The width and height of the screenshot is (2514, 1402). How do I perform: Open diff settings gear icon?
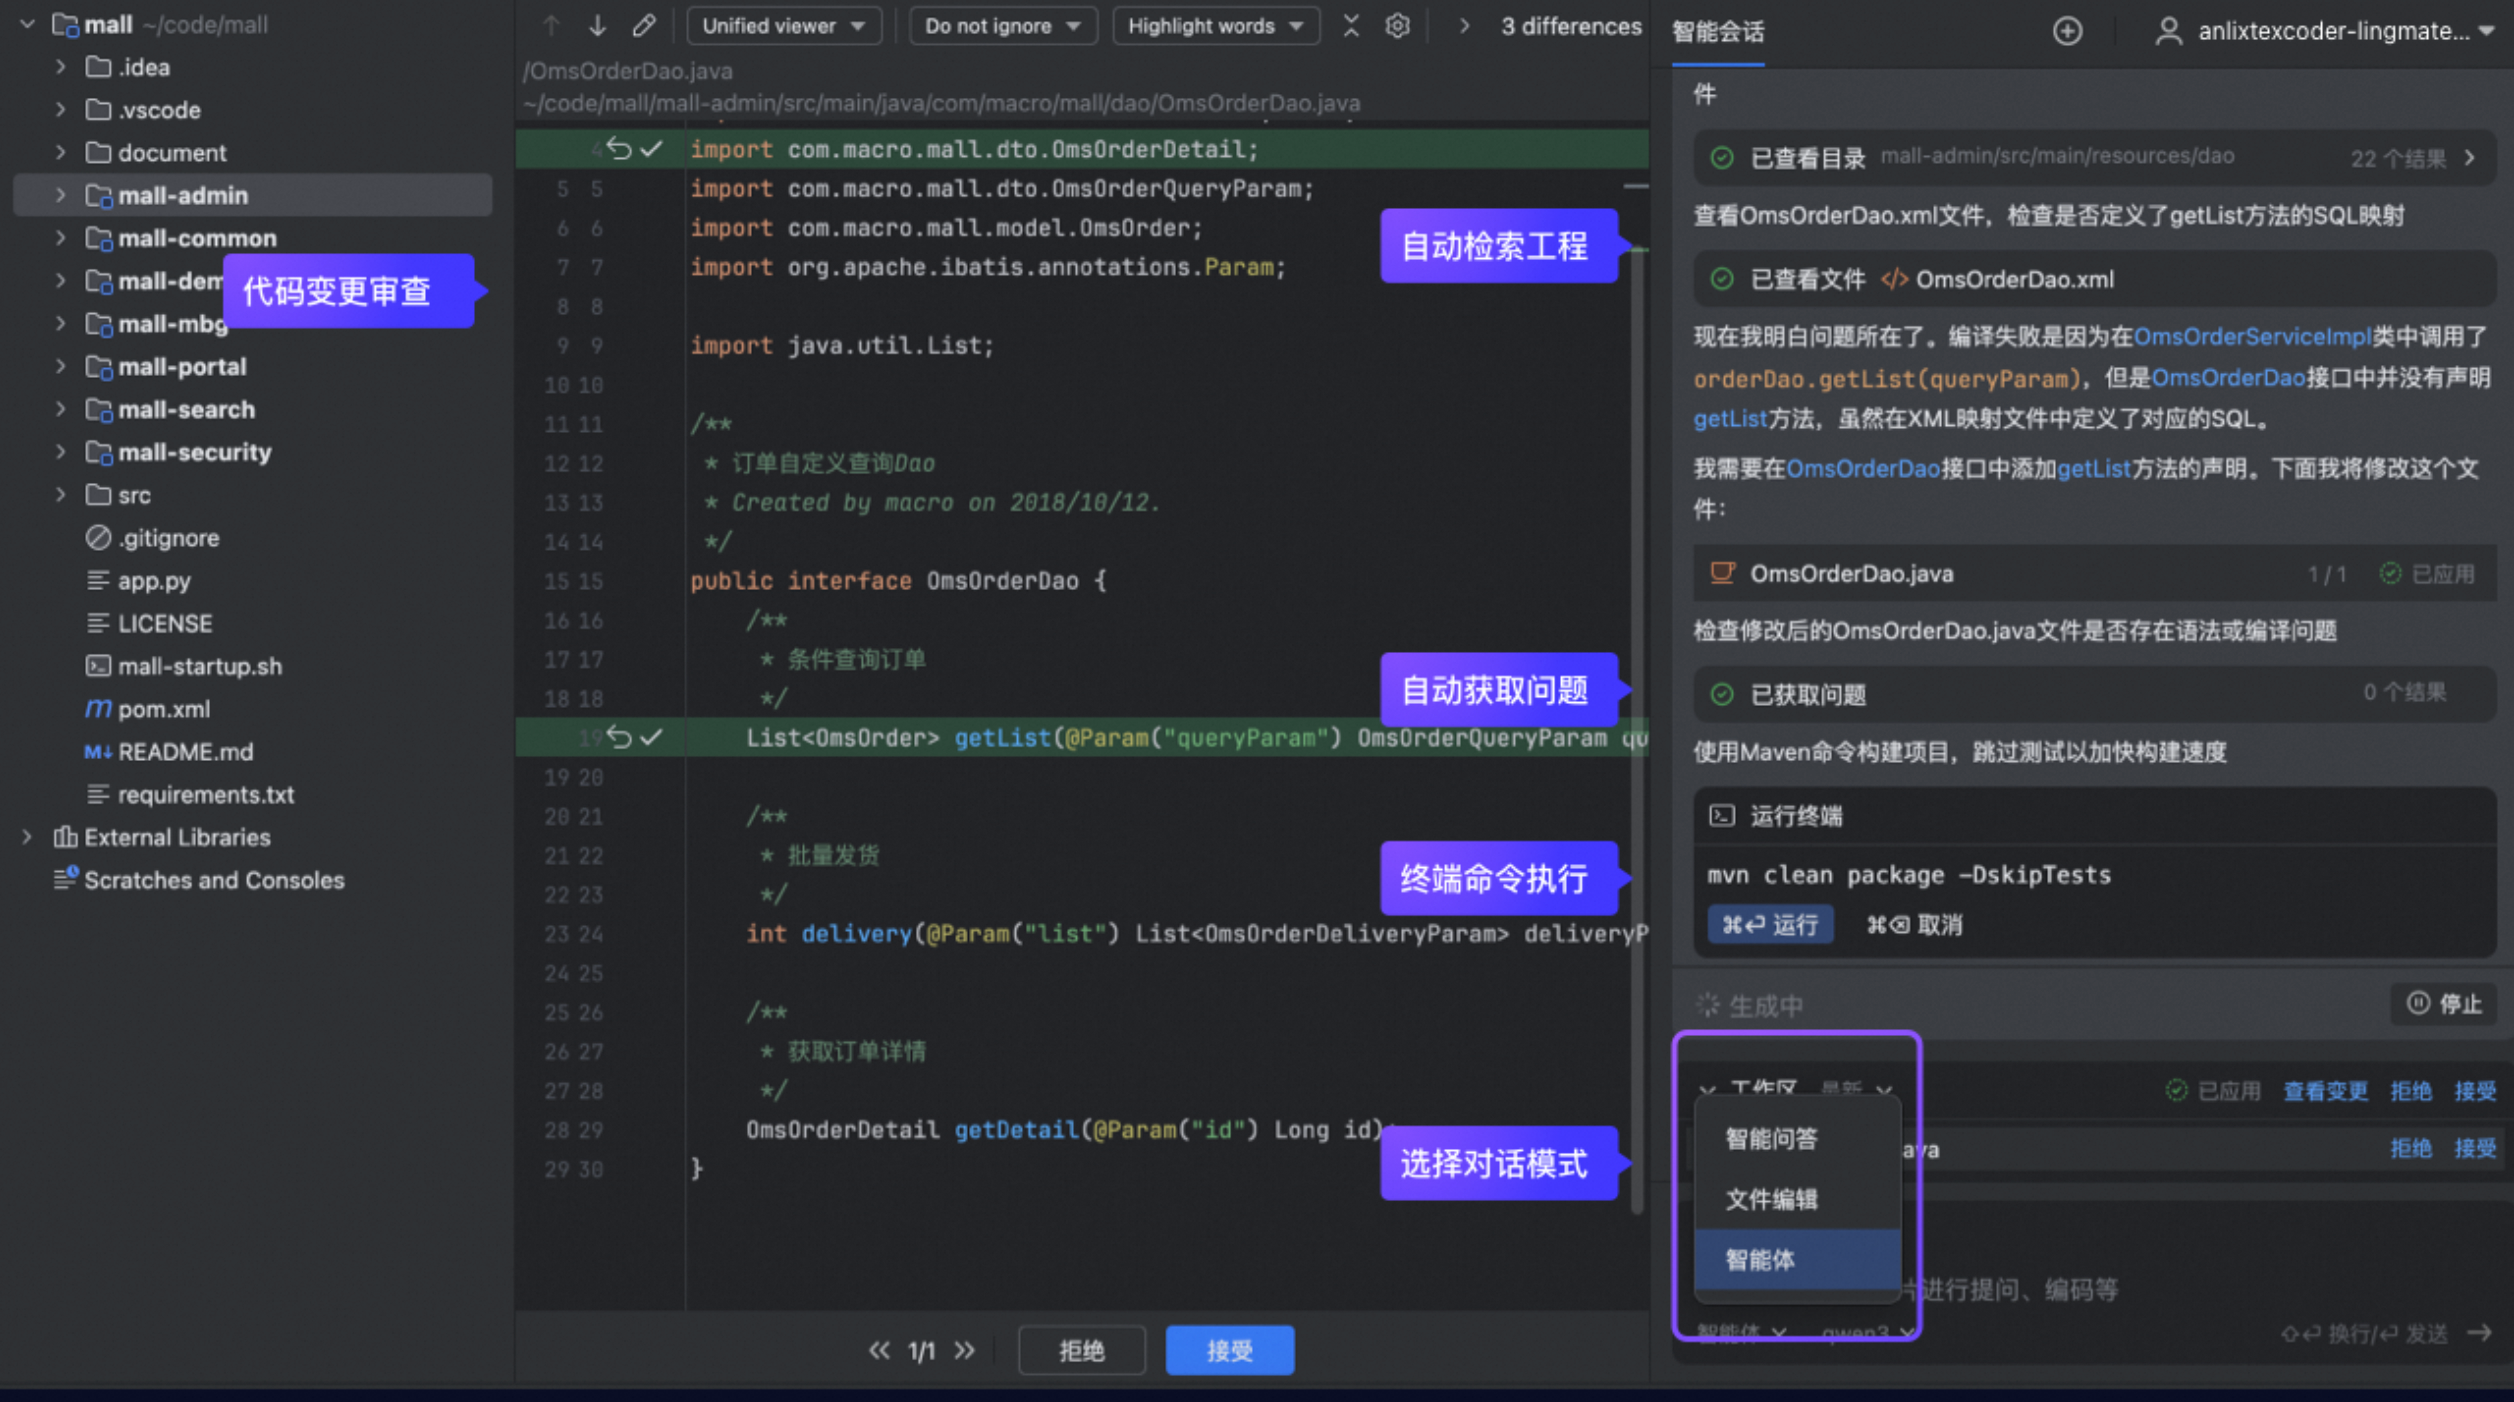point(1397,26)
